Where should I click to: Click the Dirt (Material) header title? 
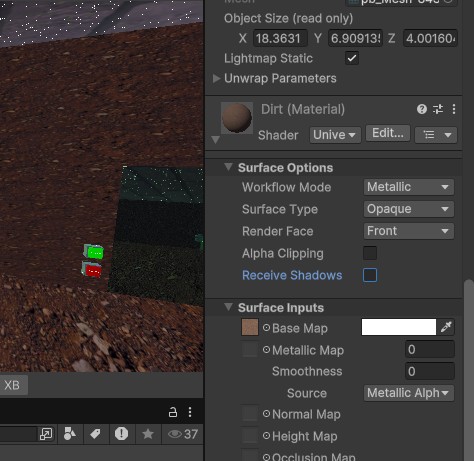[303, 109]
